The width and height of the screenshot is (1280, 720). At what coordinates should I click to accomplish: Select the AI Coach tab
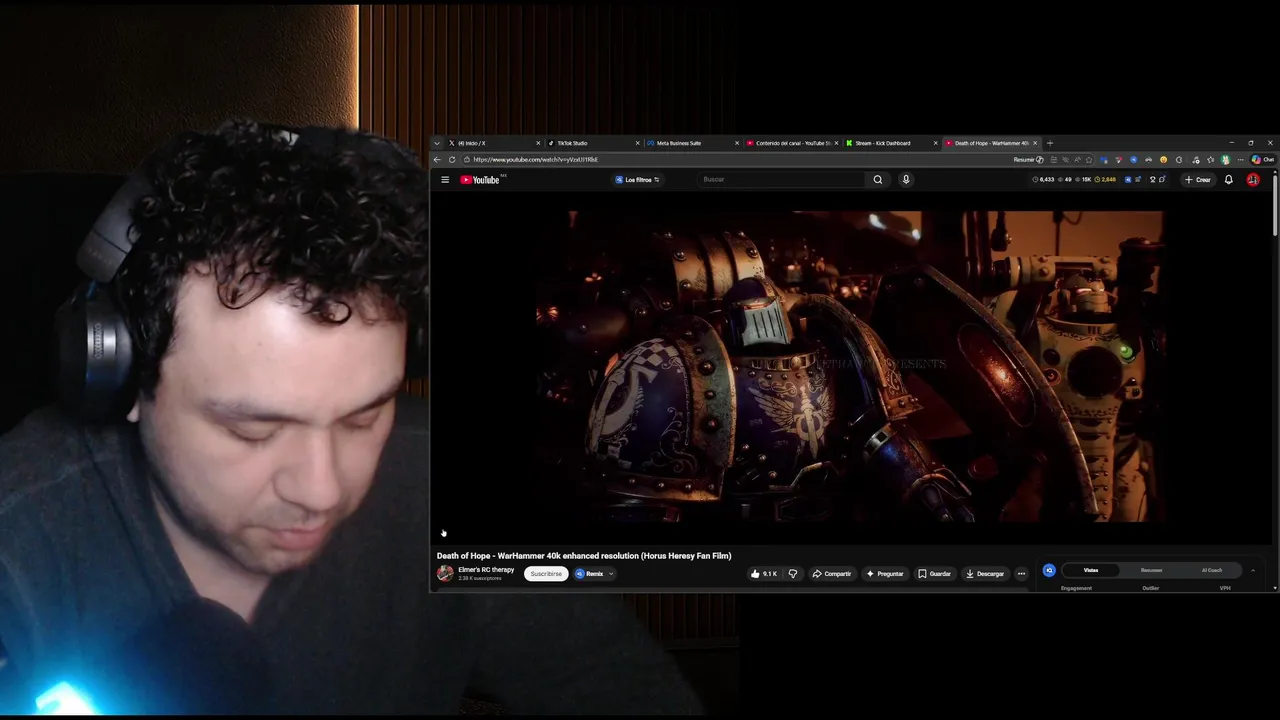point(1212,570)
